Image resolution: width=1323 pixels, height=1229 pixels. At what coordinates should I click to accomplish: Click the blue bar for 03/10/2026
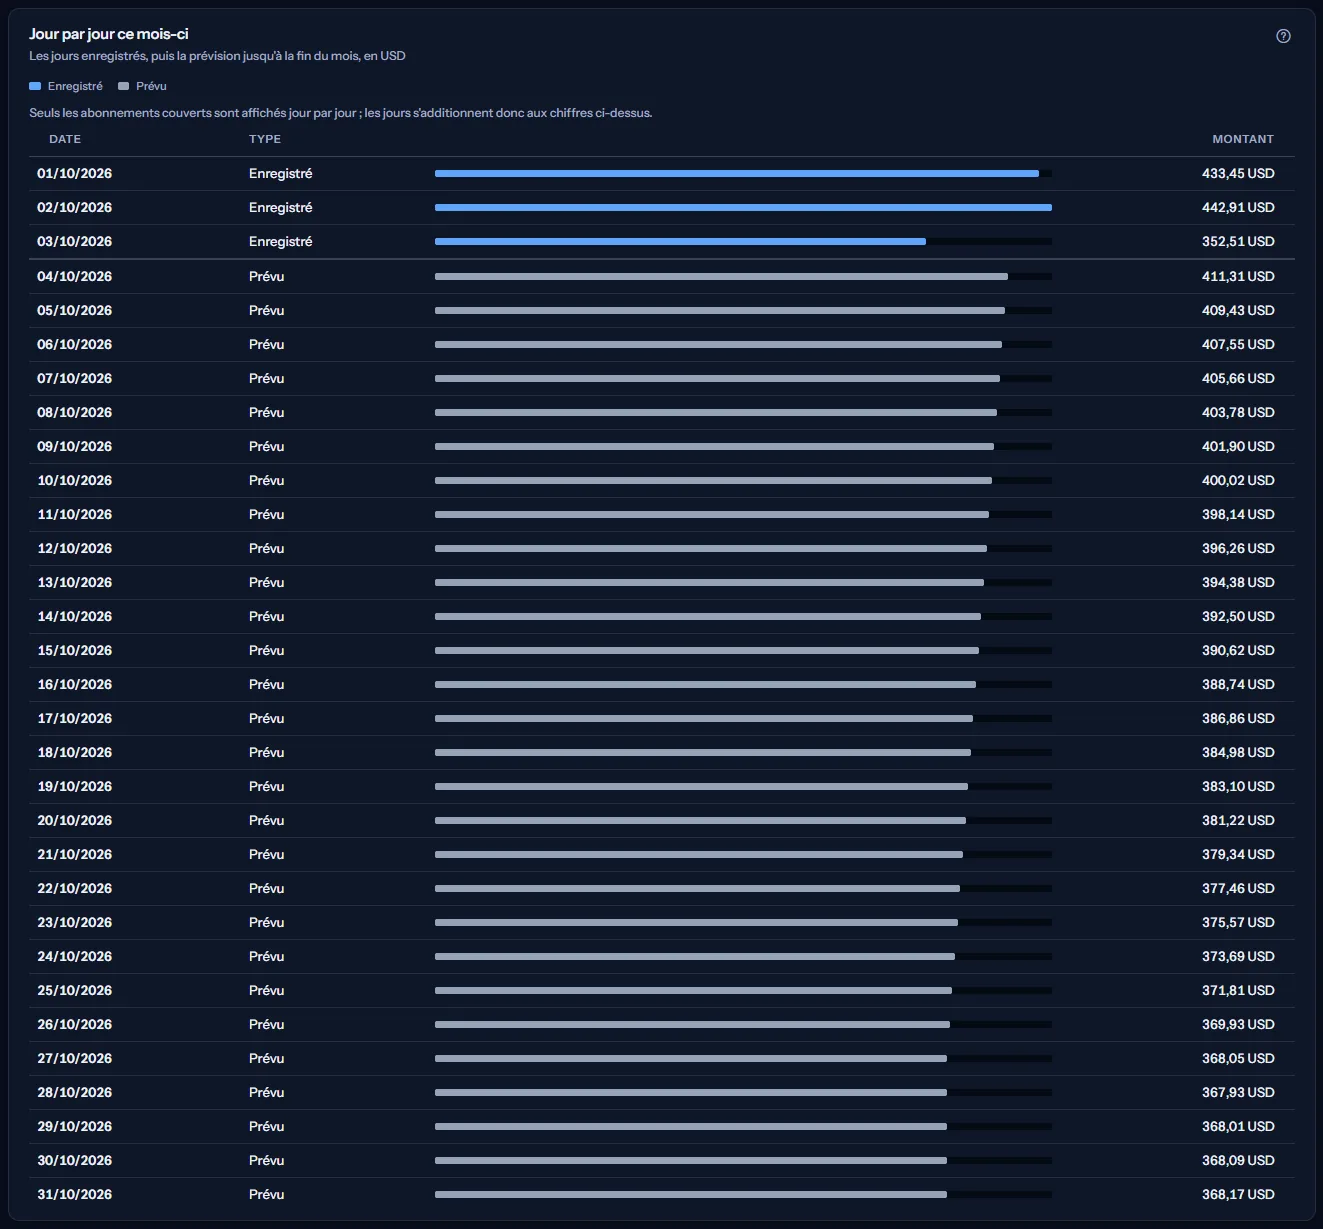tap(680, 241)
